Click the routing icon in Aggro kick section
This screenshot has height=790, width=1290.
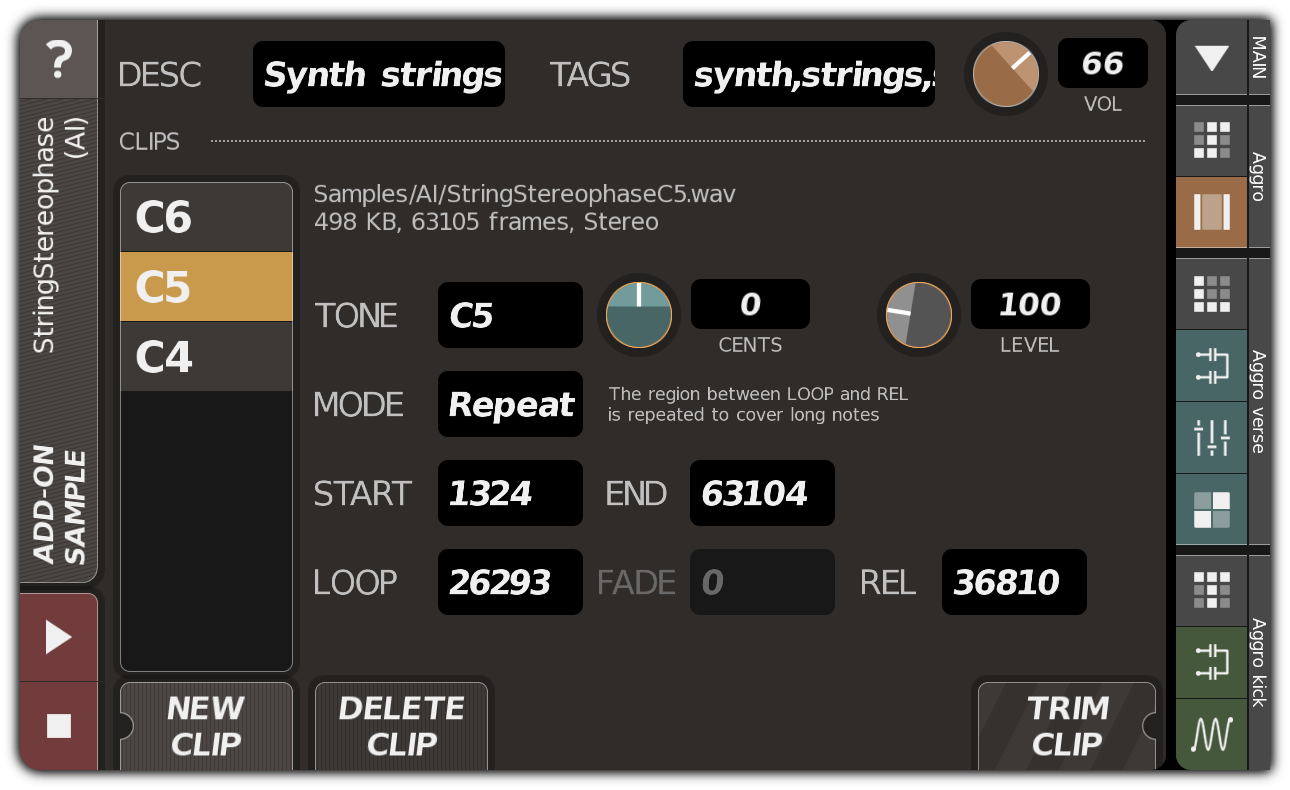pos(1211,663)
